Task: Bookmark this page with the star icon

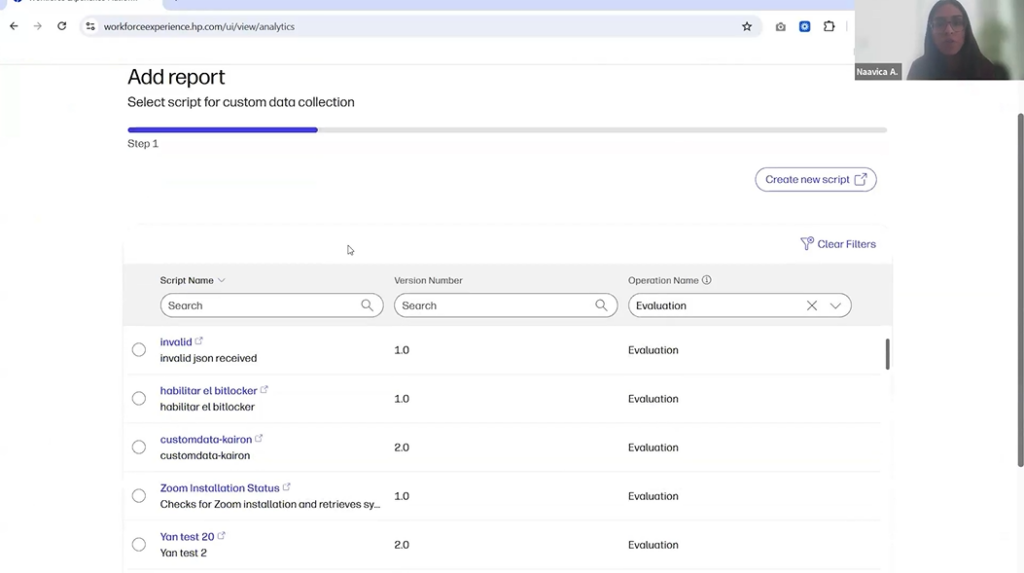Action: coord(746,27)
